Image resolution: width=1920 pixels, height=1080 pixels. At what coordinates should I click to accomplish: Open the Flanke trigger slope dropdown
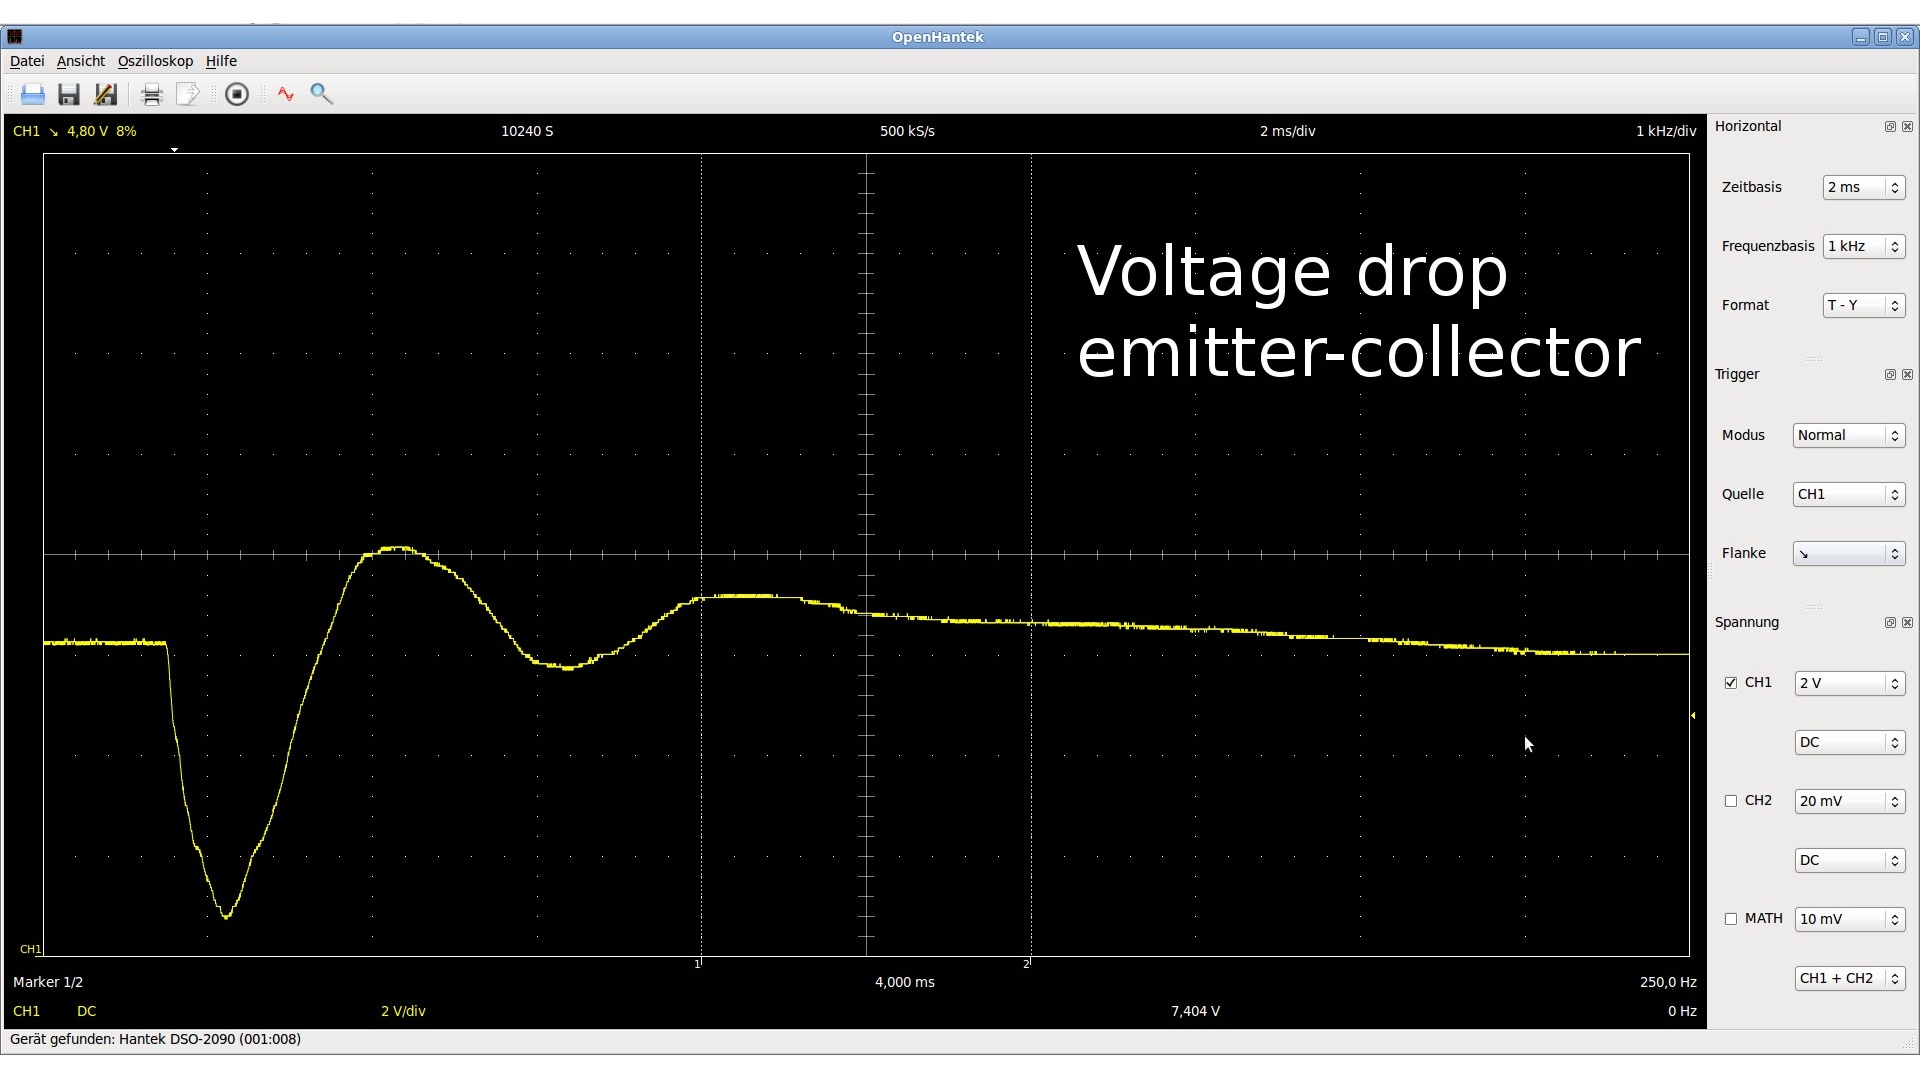pos(1848,553)
